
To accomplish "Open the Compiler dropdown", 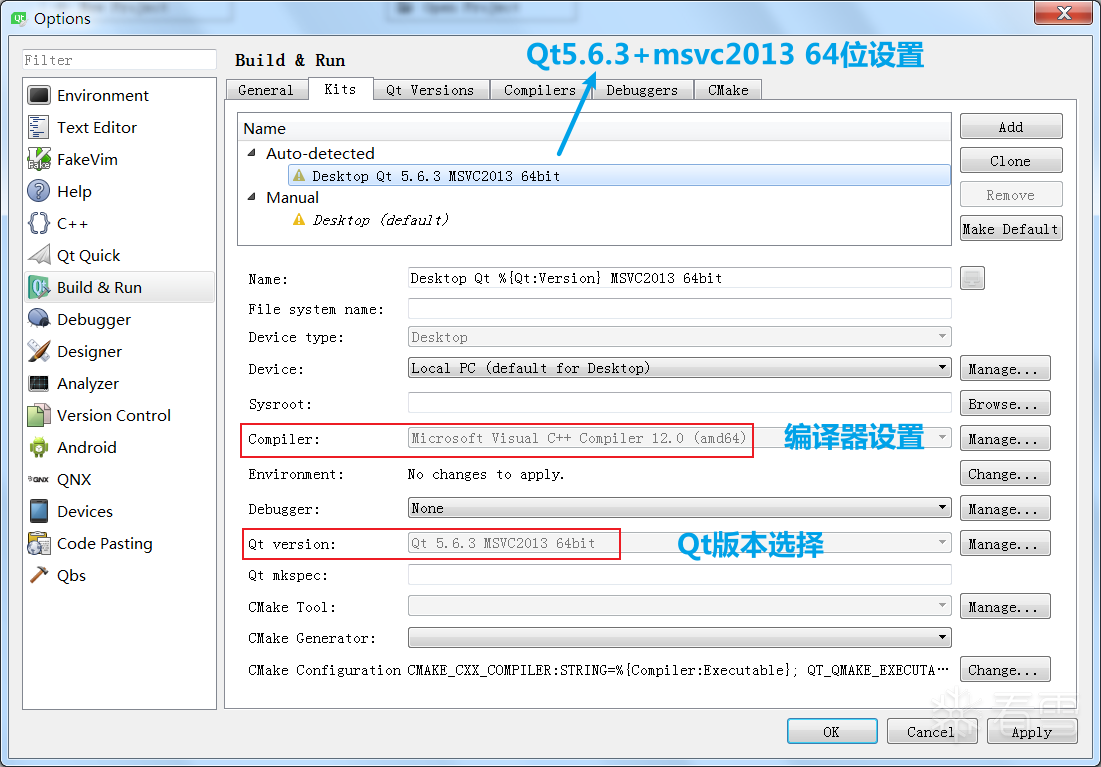I will [679, 438].
